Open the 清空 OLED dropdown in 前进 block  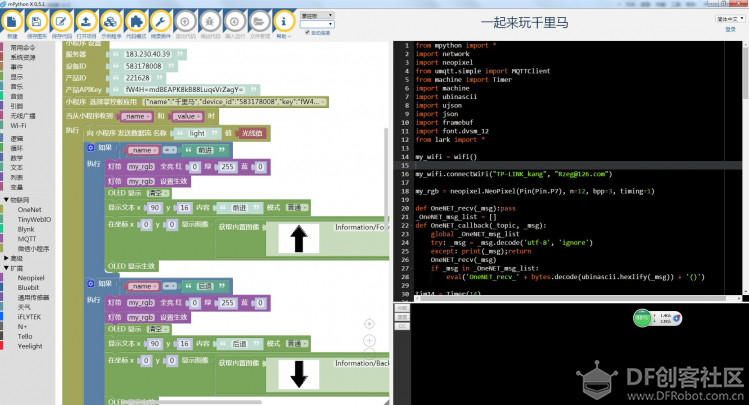tap(158, 193)
